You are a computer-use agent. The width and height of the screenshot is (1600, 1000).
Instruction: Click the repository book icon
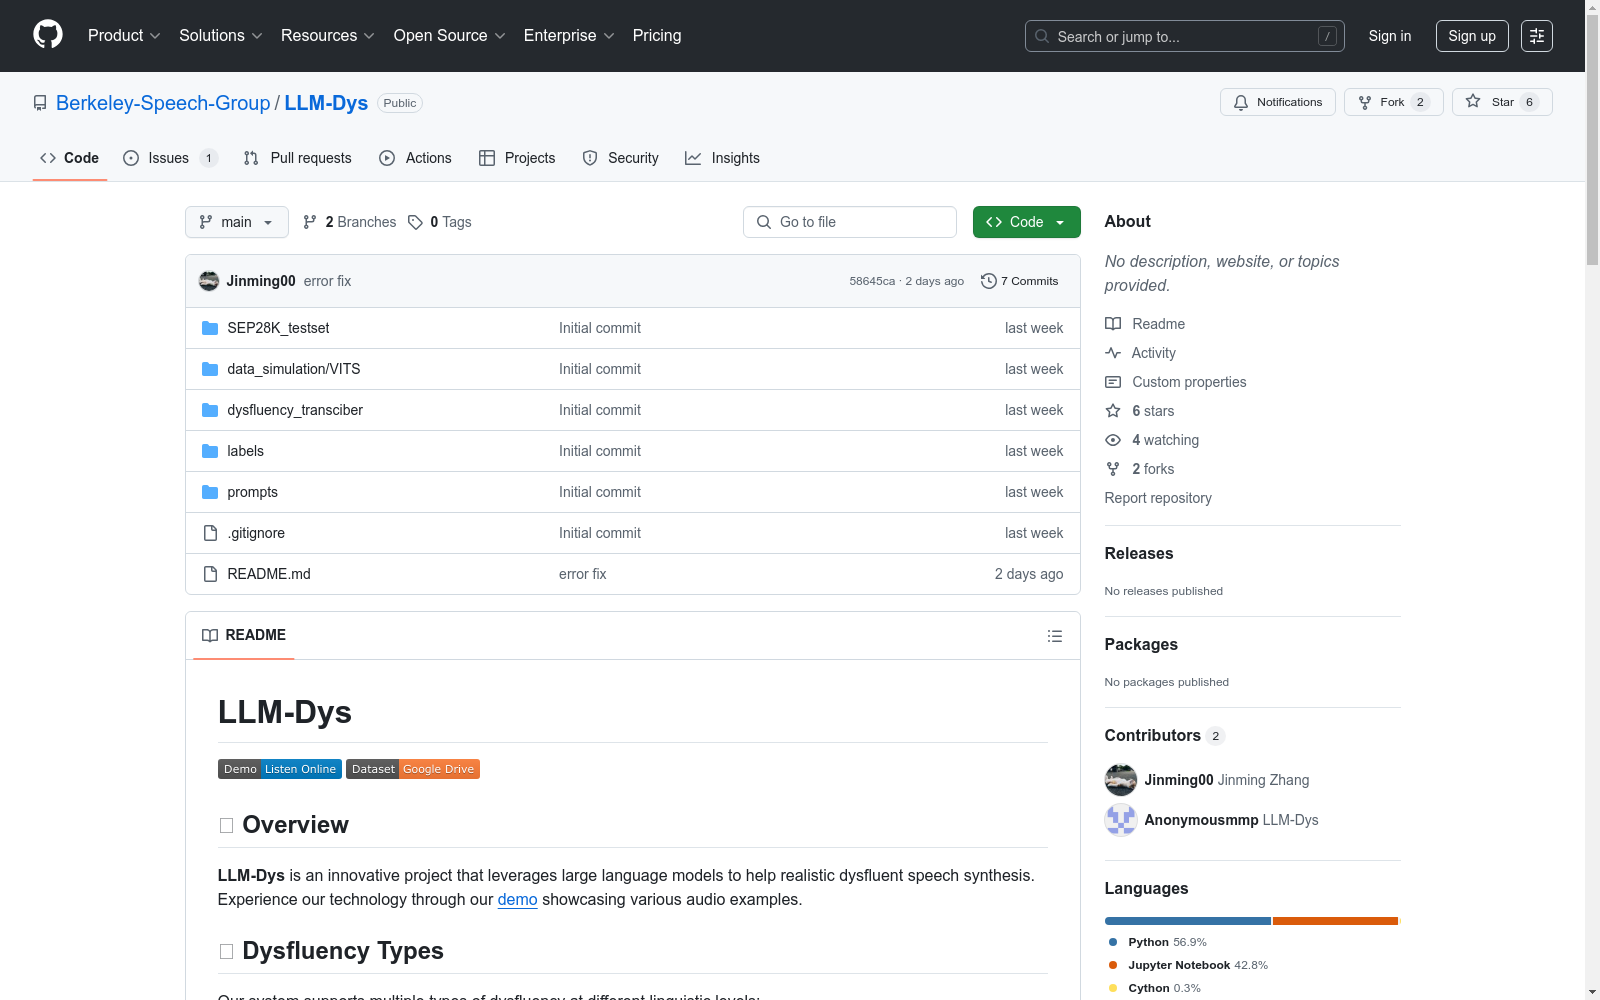click(x=40, y=103)
